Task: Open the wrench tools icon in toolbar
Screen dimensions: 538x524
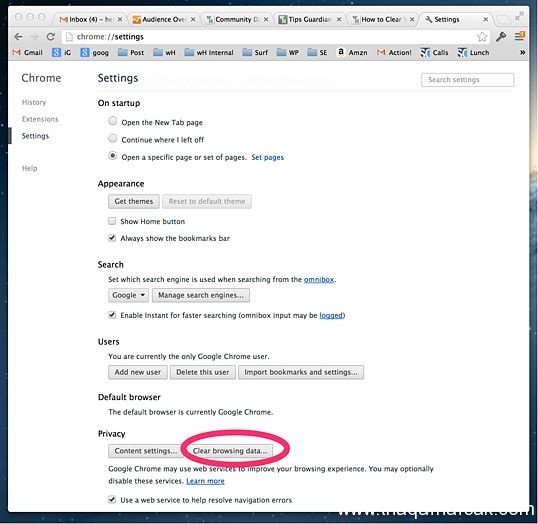Action: tap(501, 36)
